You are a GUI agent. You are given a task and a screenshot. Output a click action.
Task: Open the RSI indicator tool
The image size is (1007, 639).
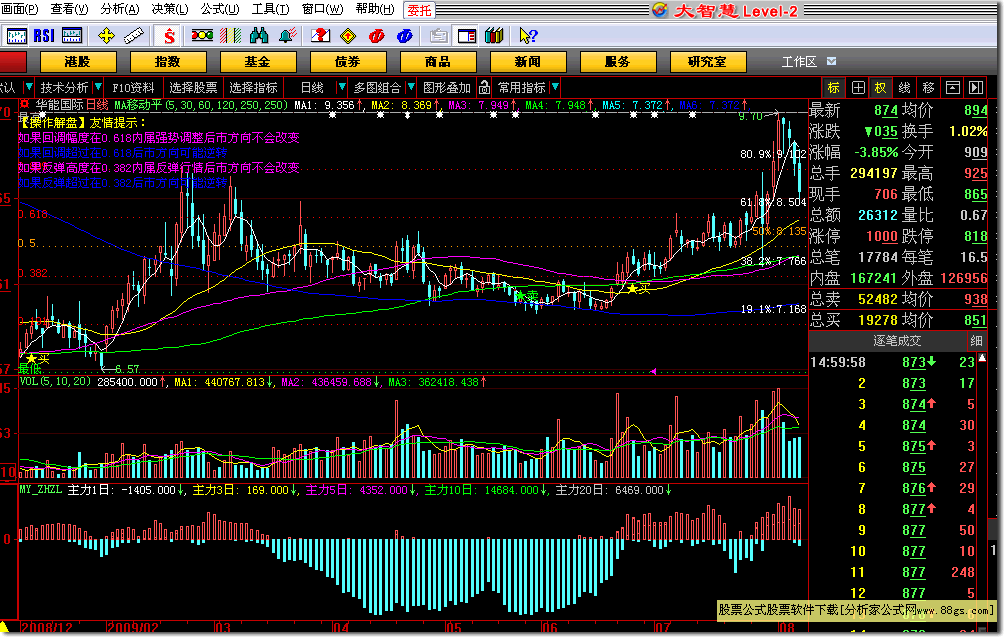[44, 36]
